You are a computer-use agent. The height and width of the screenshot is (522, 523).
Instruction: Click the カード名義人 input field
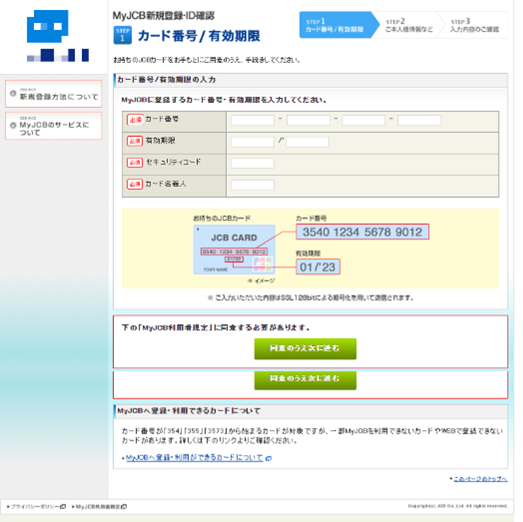click(253, 185)
